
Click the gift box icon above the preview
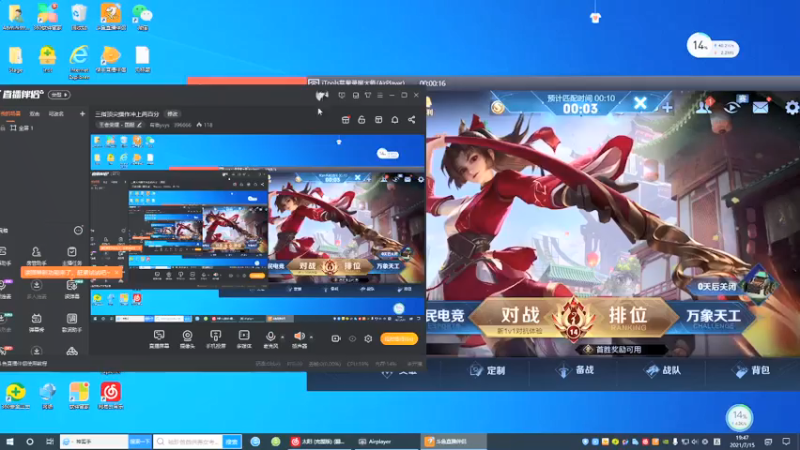345,119
